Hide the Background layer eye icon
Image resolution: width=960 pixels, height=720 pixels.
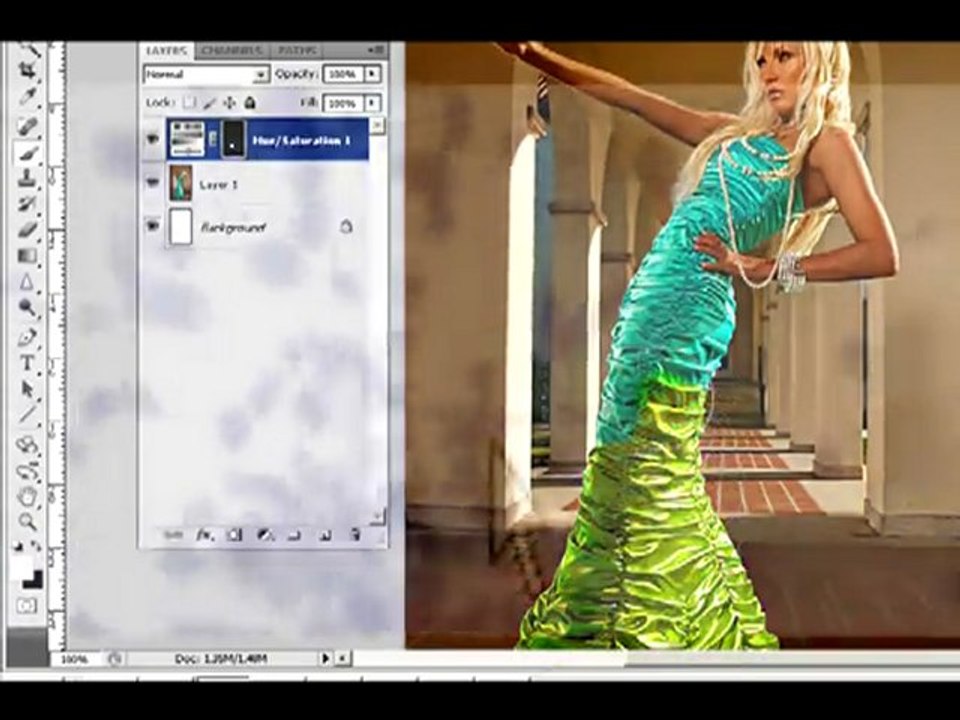(x=152, y=226)
